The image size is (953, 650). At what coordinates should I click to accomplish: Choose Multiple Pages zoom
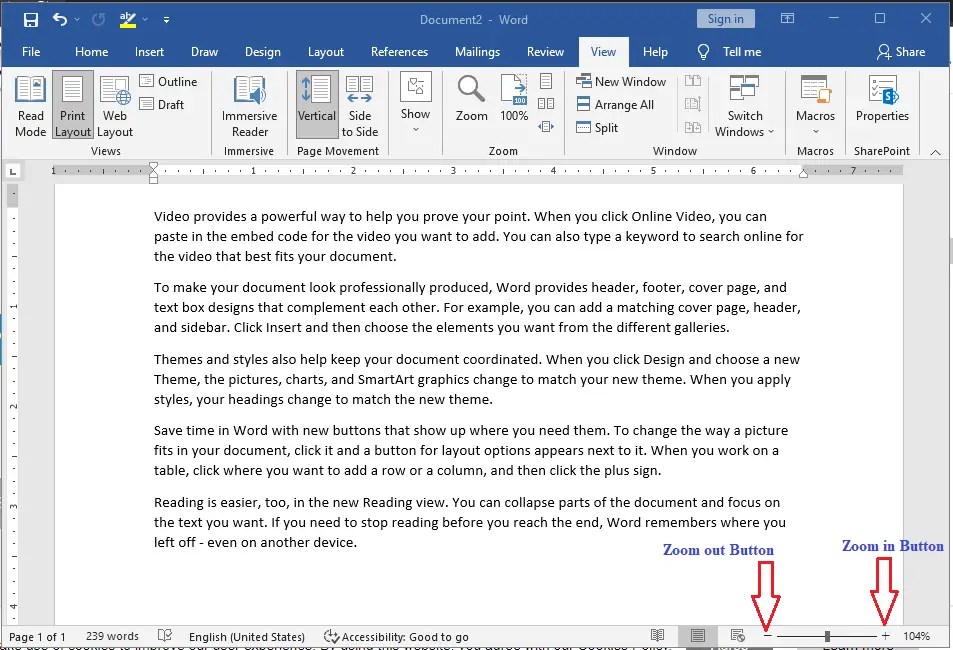[546, 104]
